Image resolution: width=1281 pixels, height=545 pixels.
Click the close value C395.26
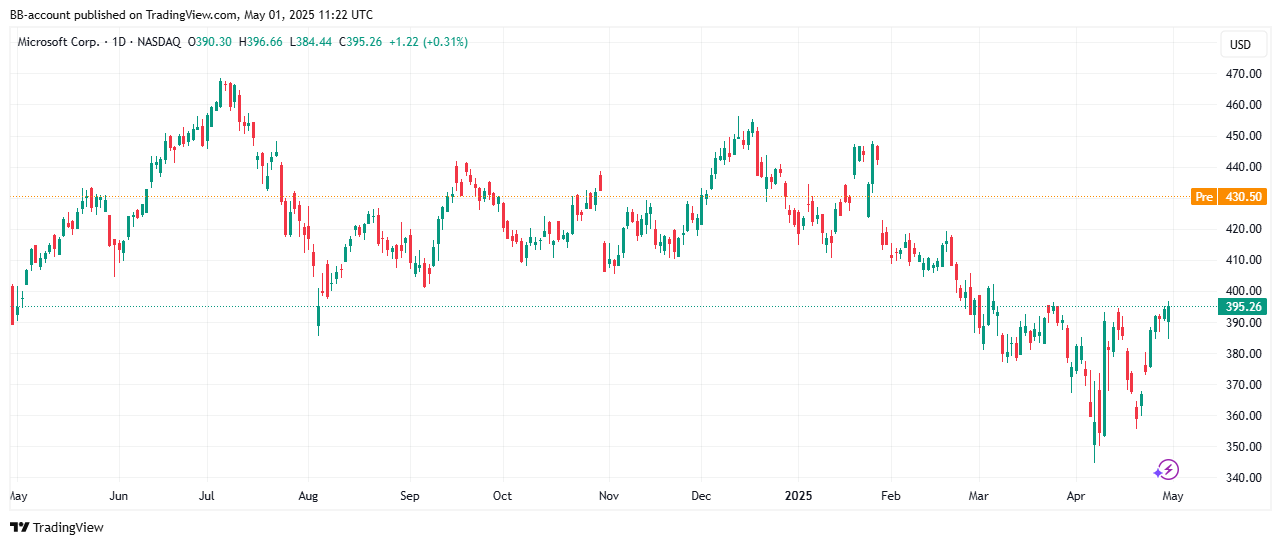pyautogui.click(x=363, y=42)
